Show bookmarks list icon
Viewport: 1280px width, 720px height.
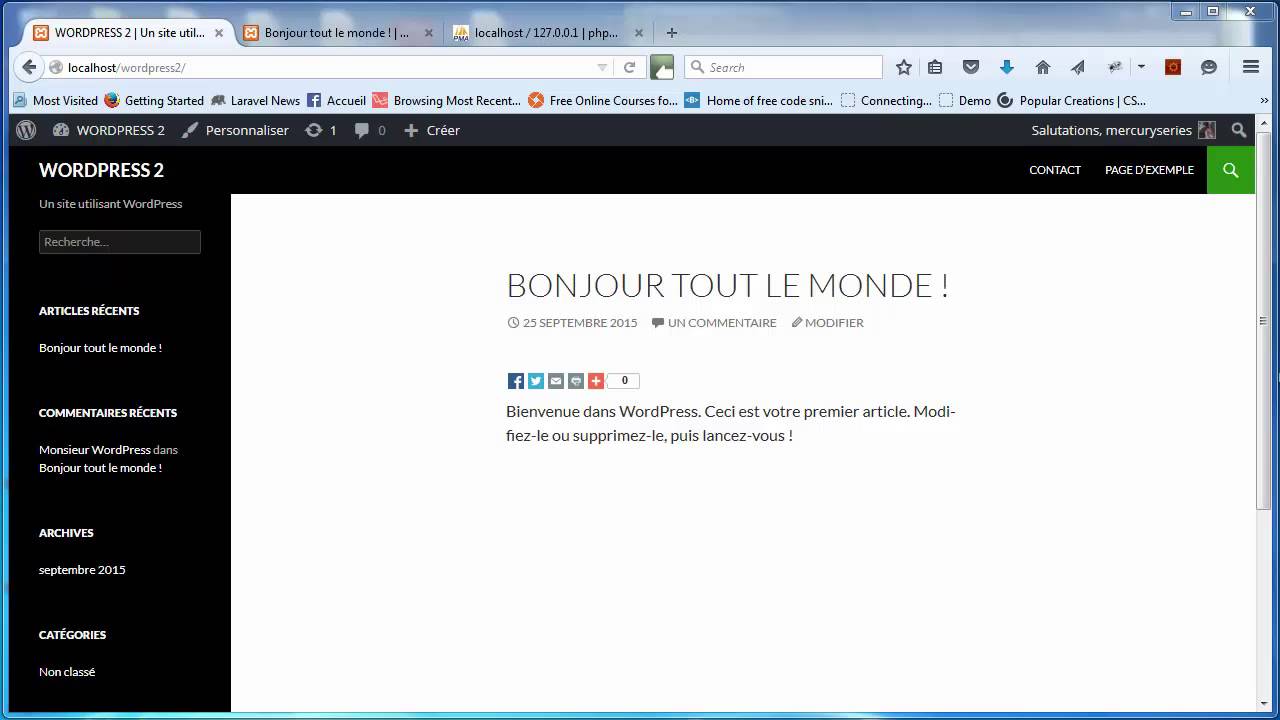click(935, 67)
